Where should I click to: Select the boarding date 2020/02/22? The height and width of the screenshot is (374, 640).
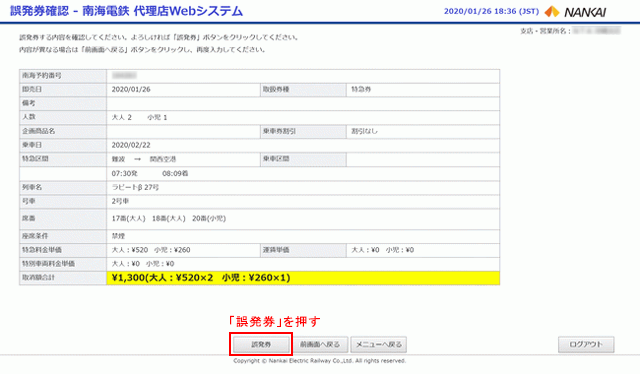coord(131,145)
